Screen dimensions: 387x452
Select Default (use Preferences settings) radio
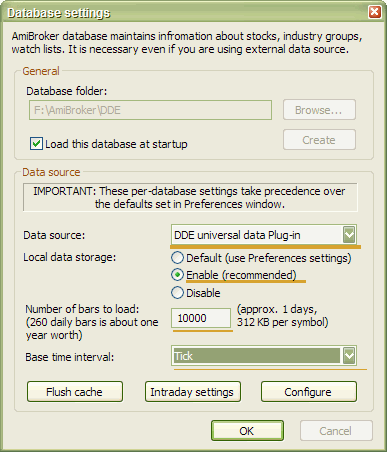tap(177, 258)
